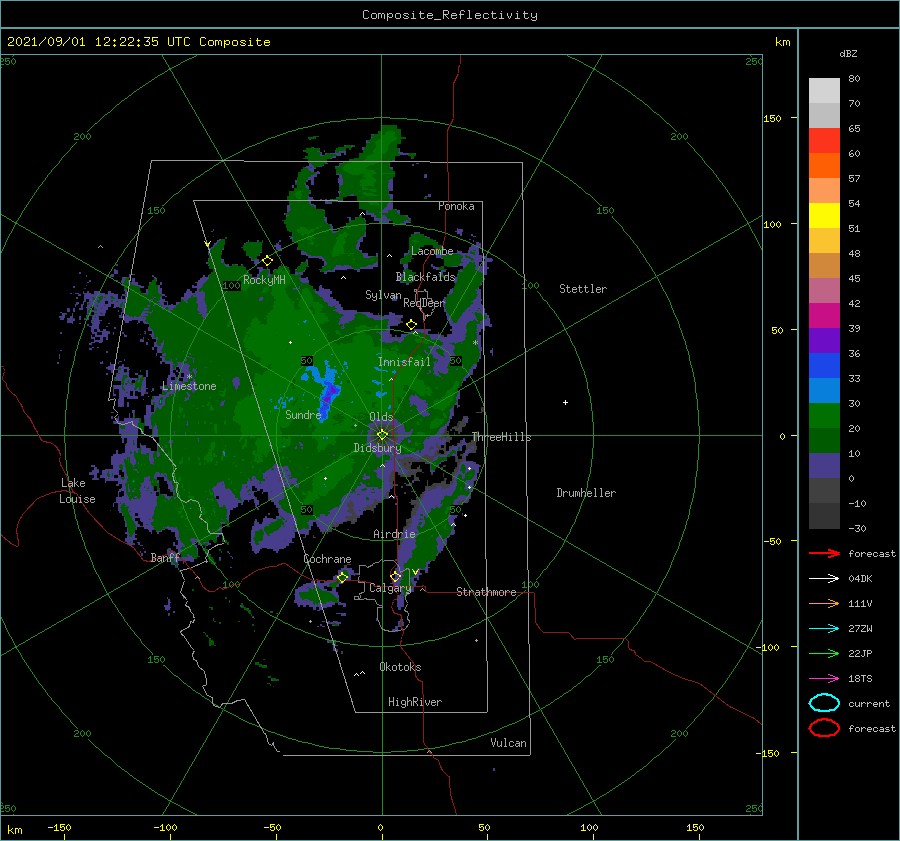Screen dimensions: 900x841
Task: Click the Ponoka label
Action: pyautogui.click(x=456, y=206)
